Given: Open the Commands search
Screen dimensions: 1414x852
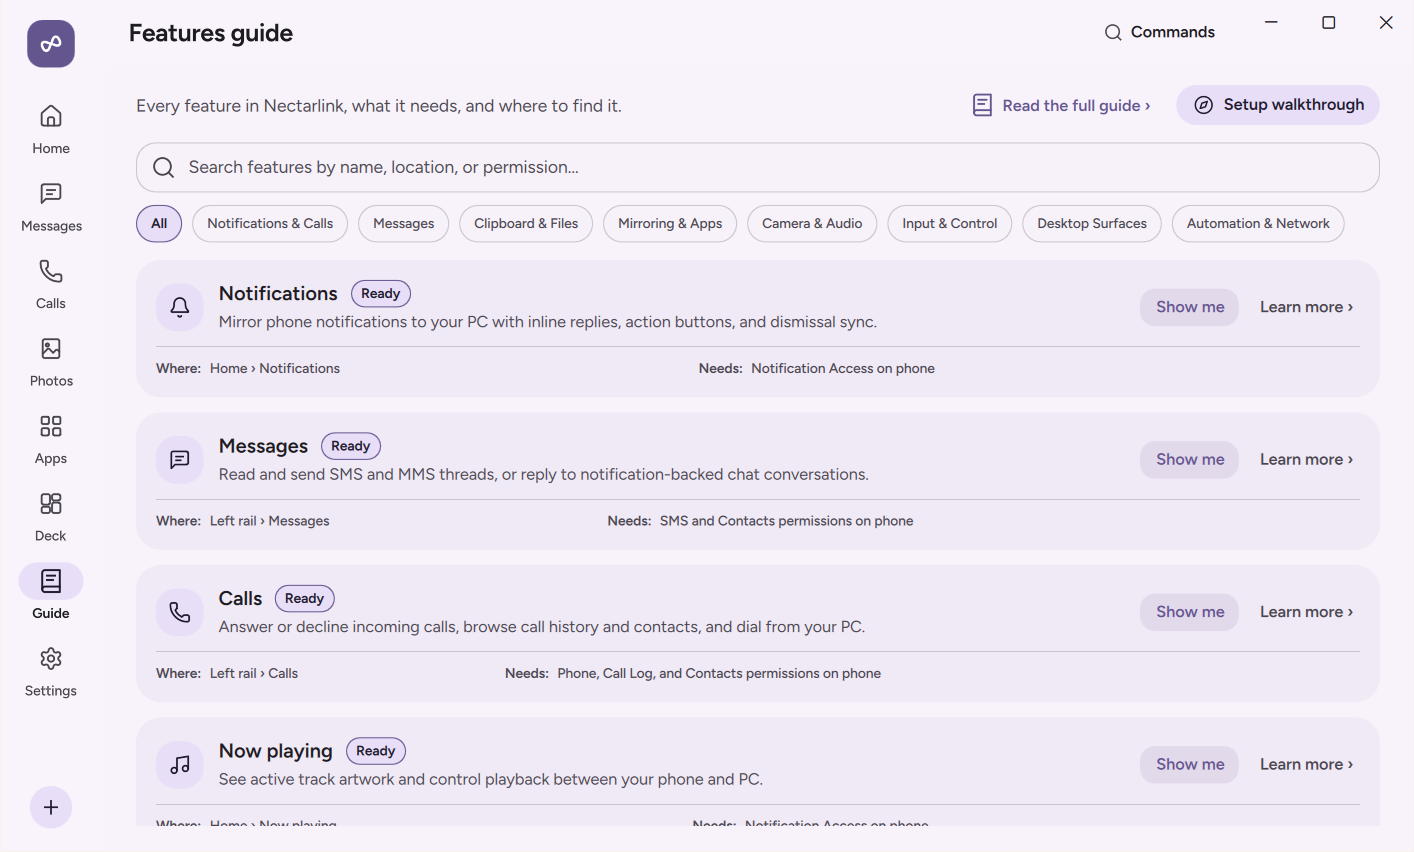Looking at the screenshot, I should (x=1159, y=32).
